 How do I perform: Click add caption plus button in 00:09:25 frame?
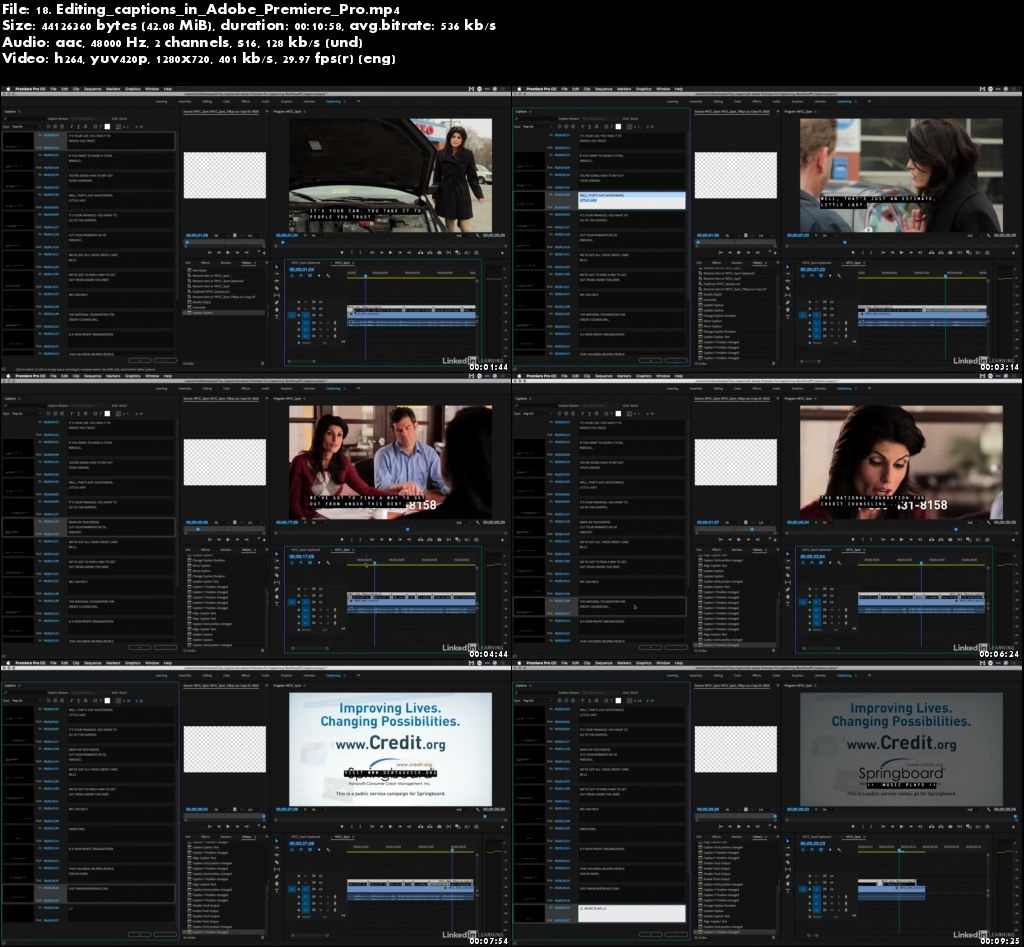(x=650, y=935)
